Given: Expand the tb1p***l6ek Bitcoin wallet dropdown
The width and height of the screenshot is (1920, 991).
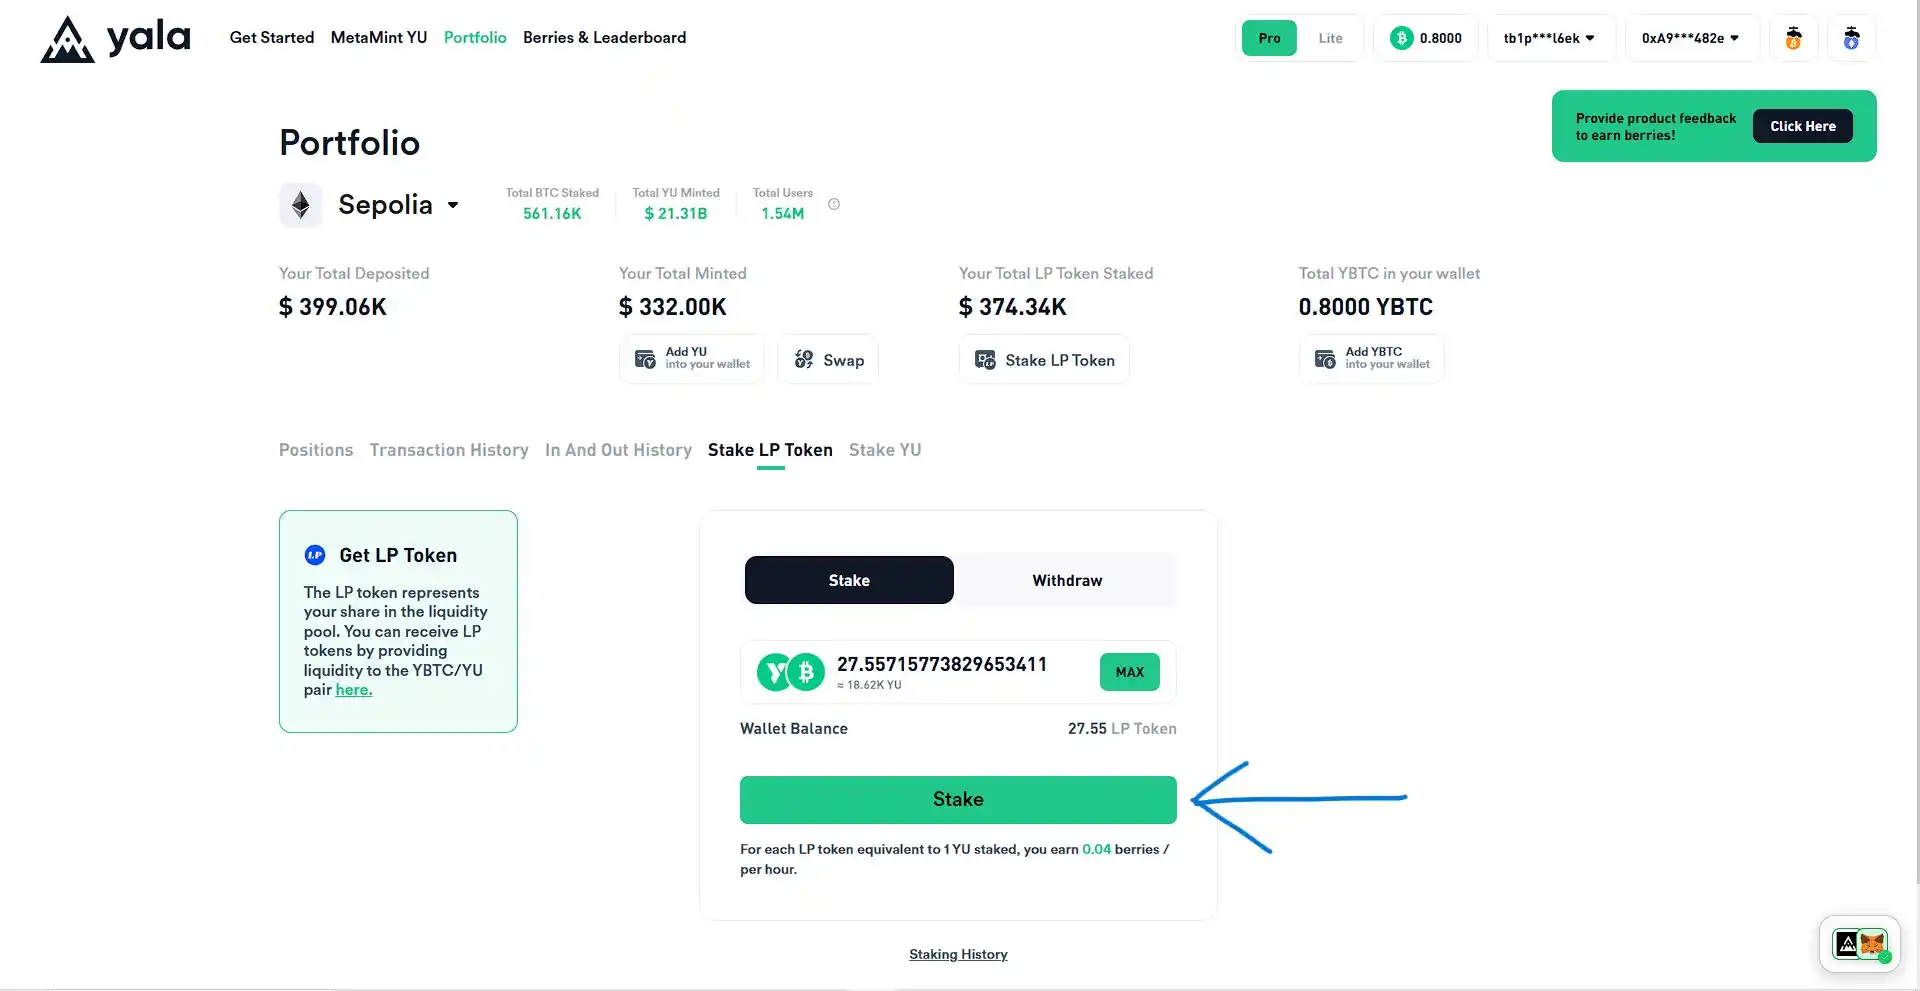Looking at the screenshot, I should (x=1550, y=38).
